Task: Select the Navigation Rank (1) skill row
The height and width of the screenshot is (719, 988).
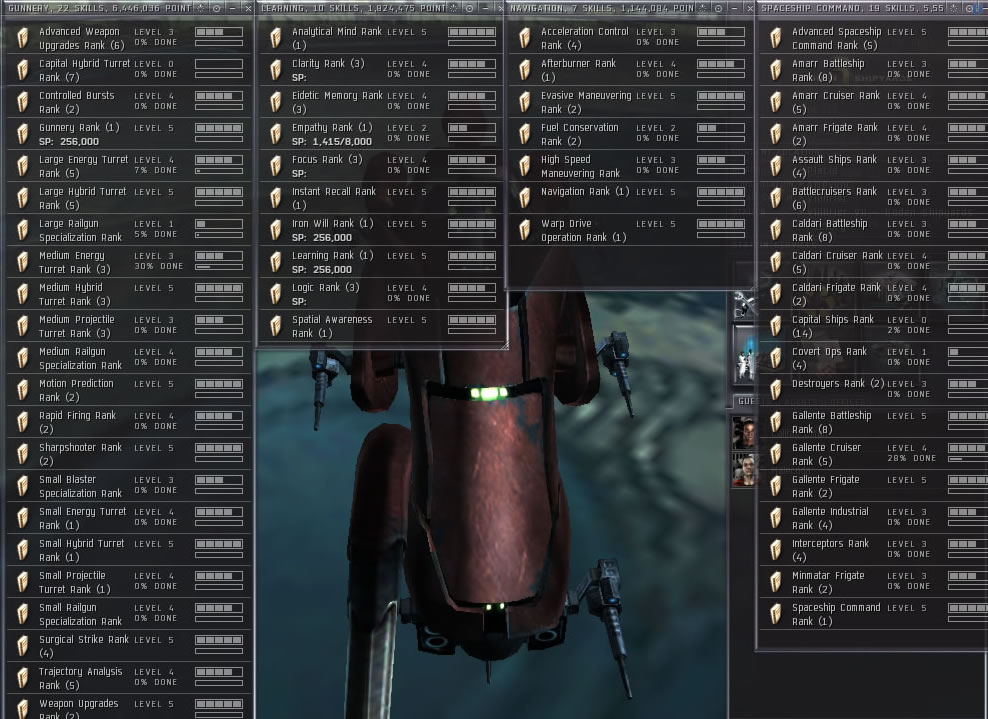Action: (x=630, y=198)
